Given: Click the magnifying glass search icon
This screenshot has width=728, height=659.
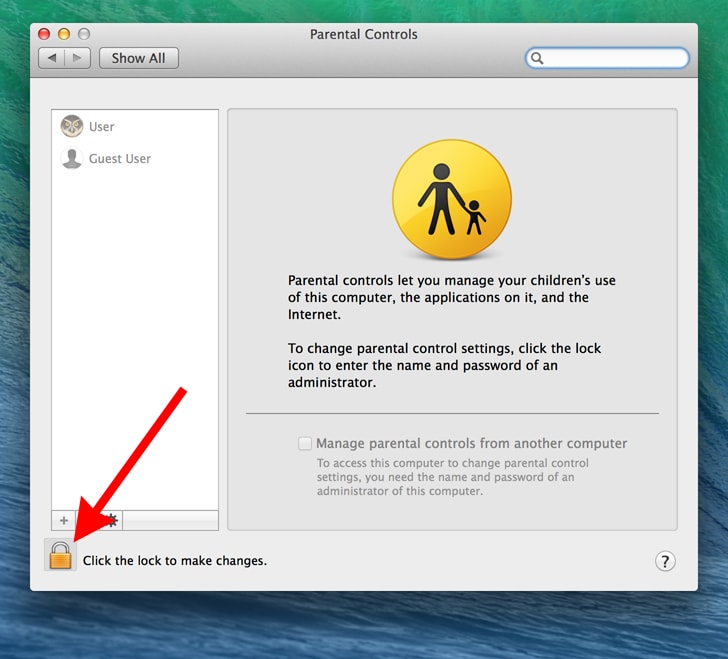Looking at the screenshot, I should coord(537,58).
